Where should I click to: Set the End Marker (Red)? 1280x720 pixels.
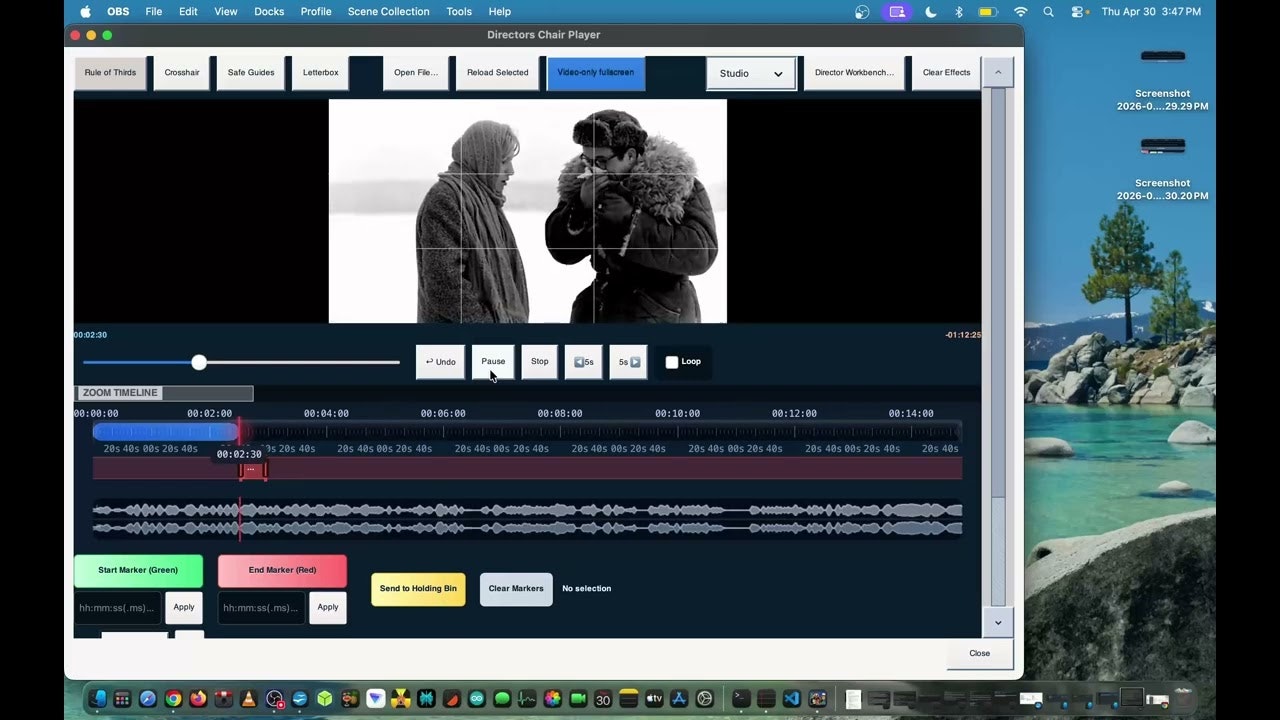(x=282, y=571)
